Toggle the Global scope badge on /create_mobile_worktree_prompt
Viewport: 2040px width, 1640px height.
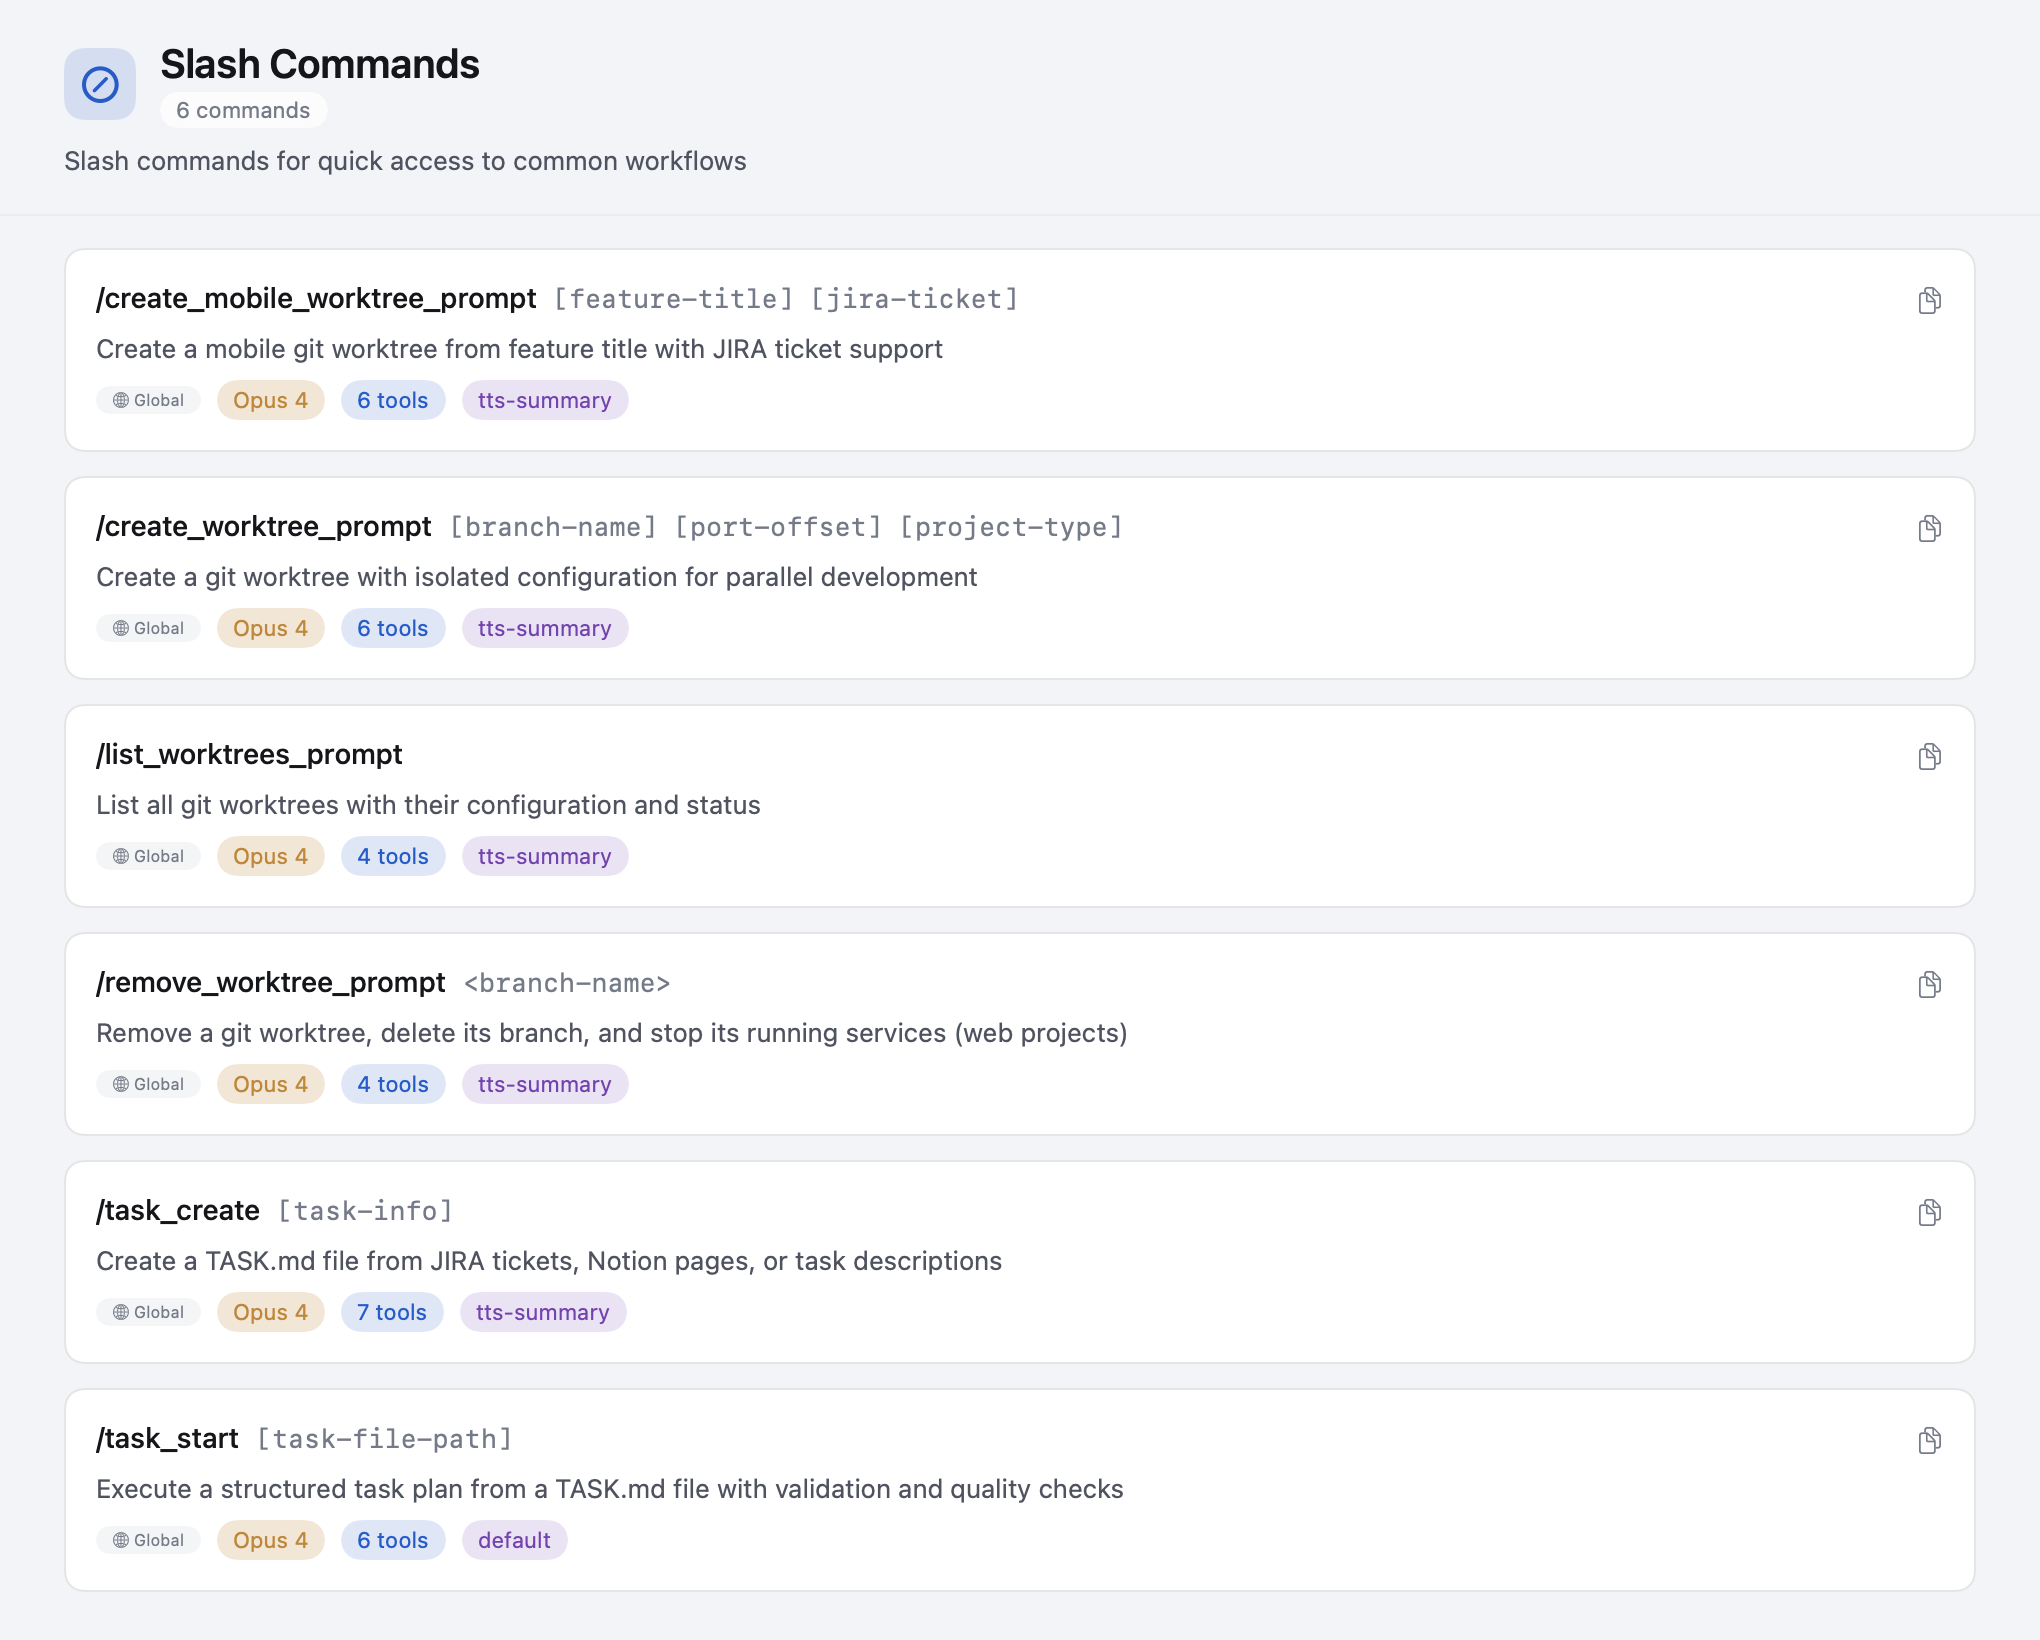(x=148, y=400)
